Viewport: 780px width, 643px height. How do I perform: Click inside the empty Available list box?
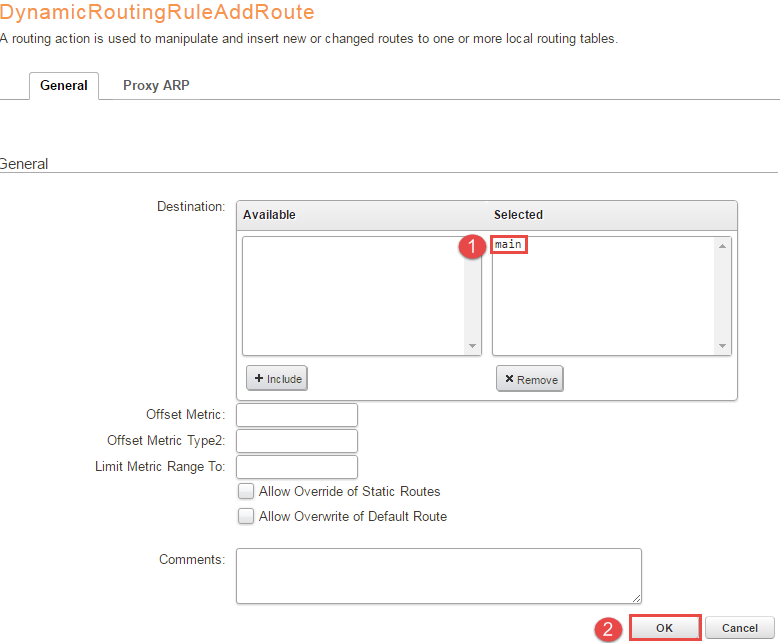point(353,295)
